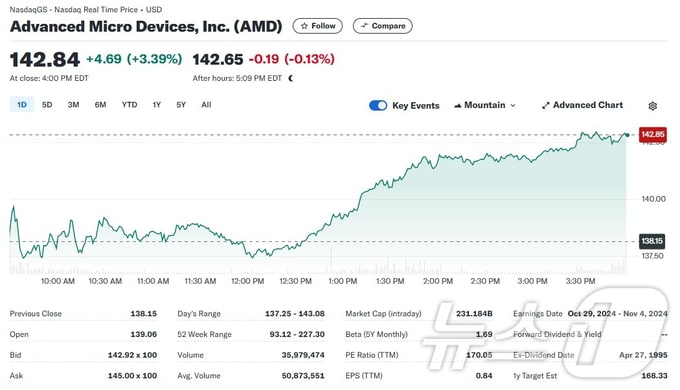Switch to the 5Y range tab
Viewport: 680px width, 390px height.
click(x=181, y=105)
